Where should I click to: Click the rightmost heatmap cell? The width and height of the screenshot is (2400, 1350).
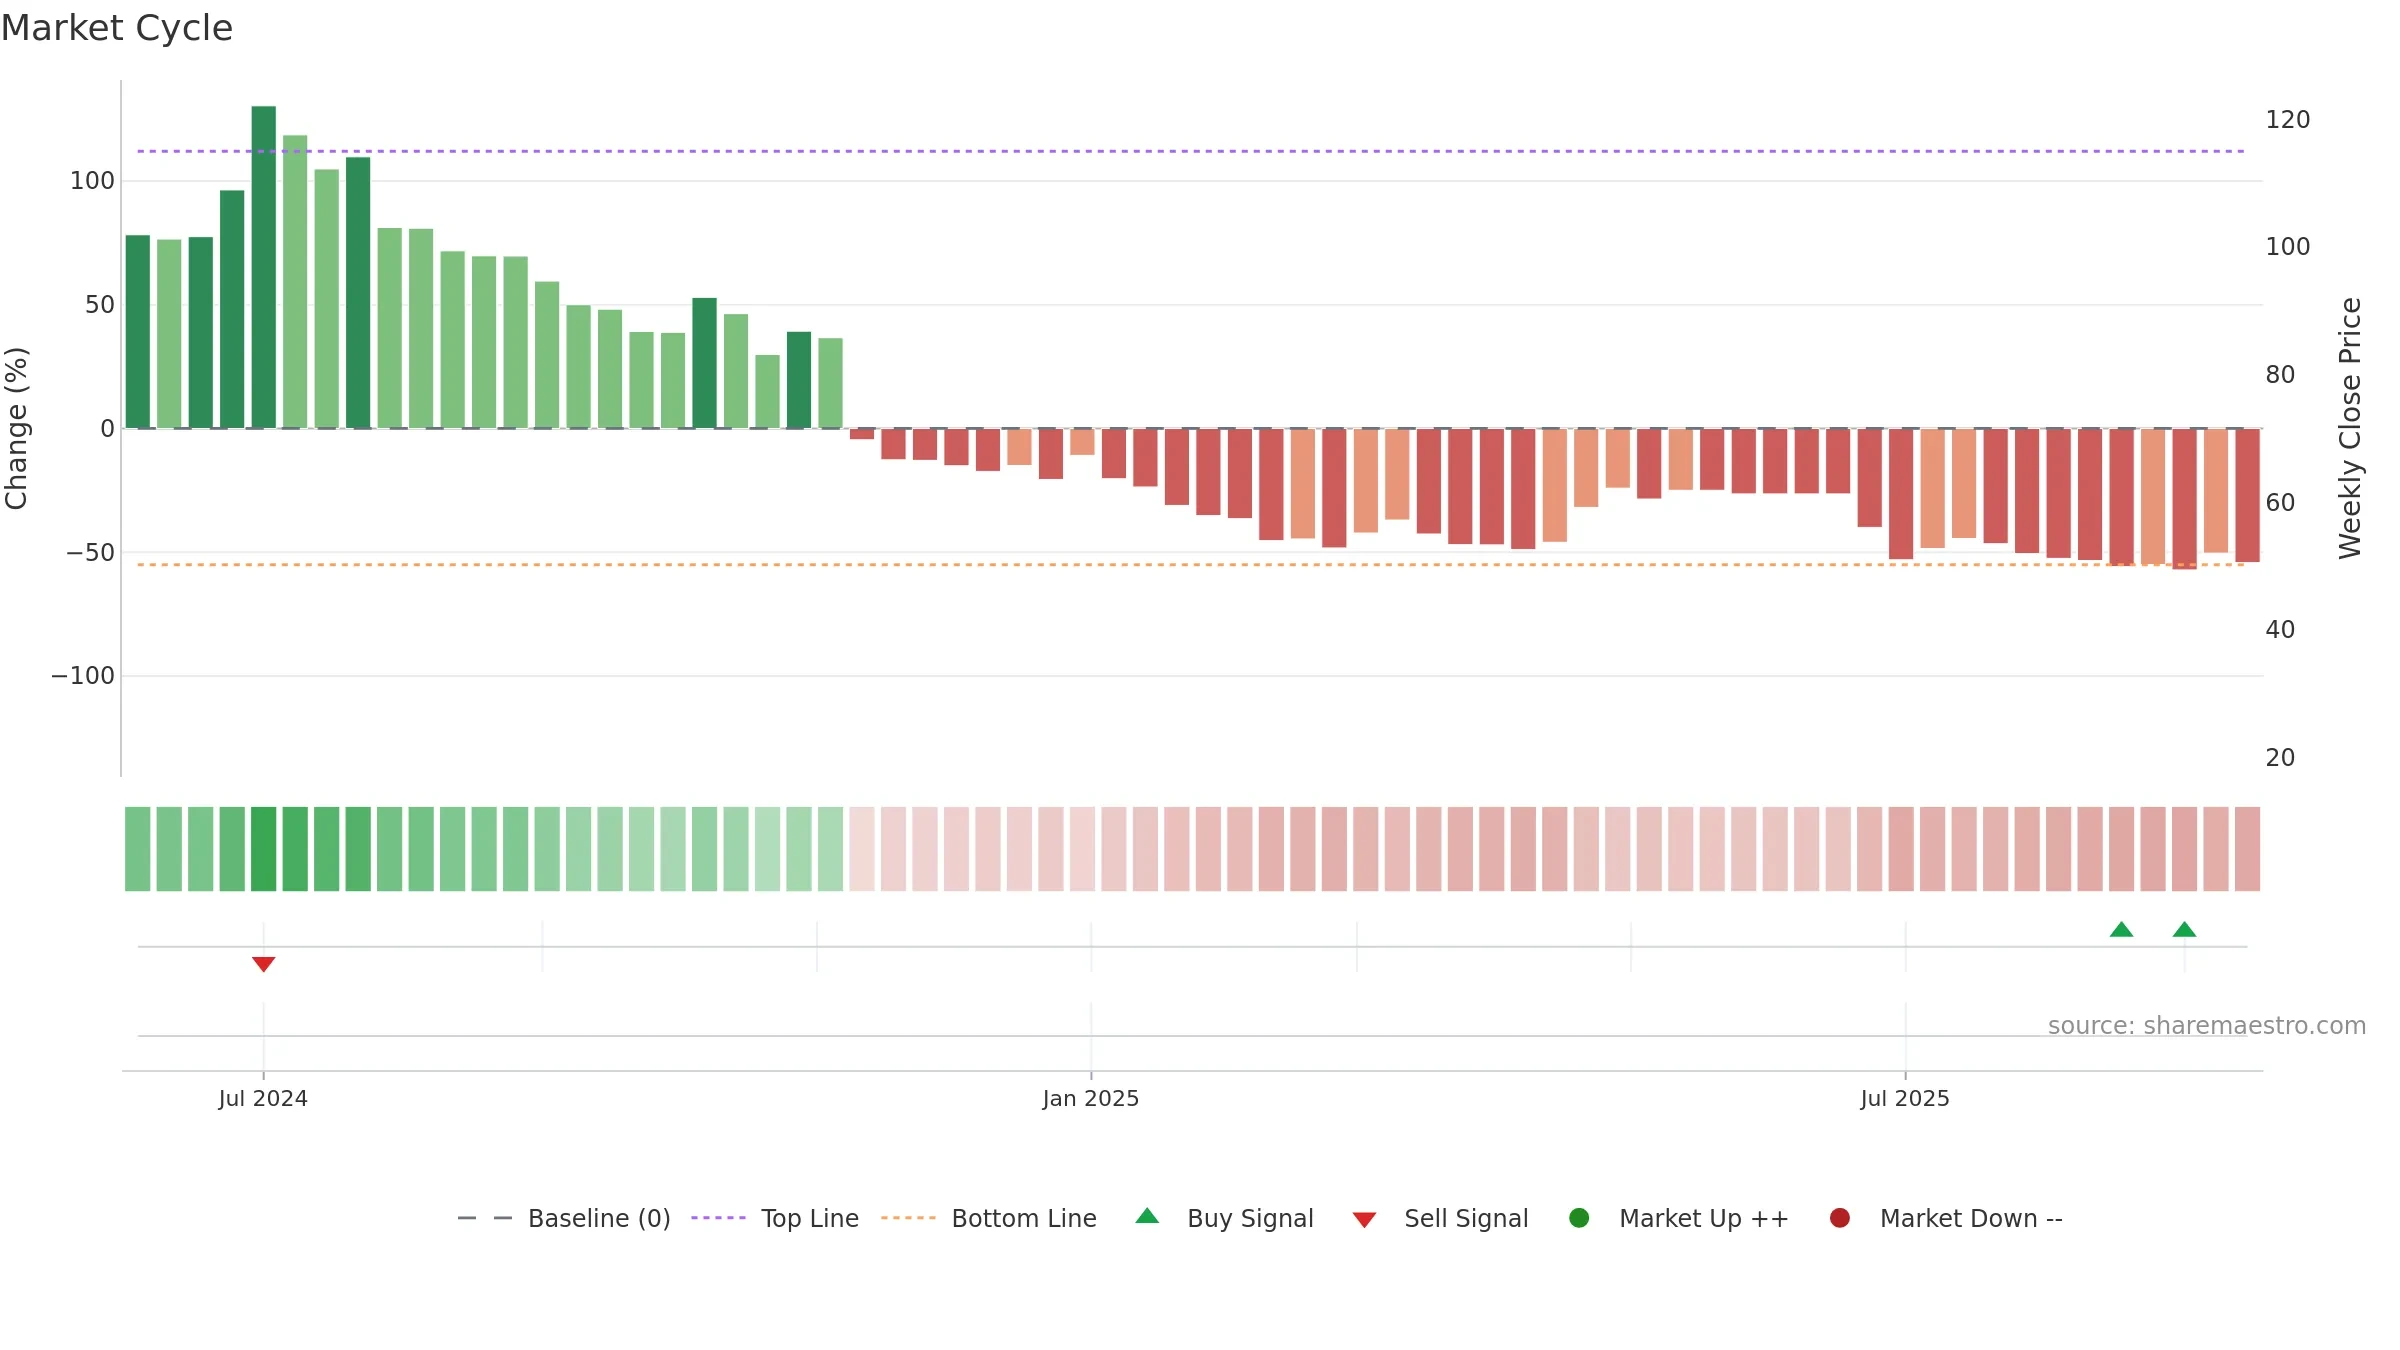click(2248, 849)
